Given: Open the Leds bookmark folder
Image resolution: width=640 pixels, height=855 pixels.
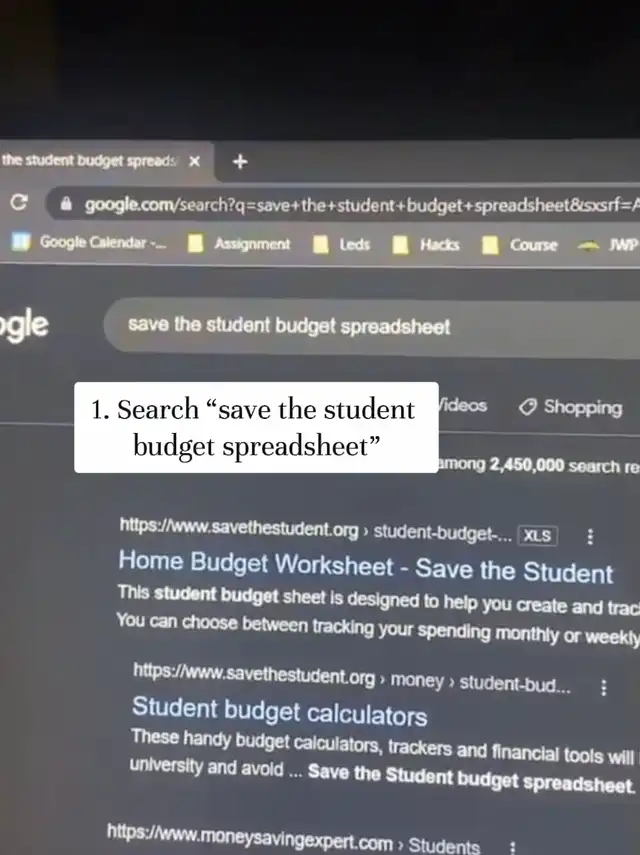Looking at the screenshot, I should click(341, 244).
